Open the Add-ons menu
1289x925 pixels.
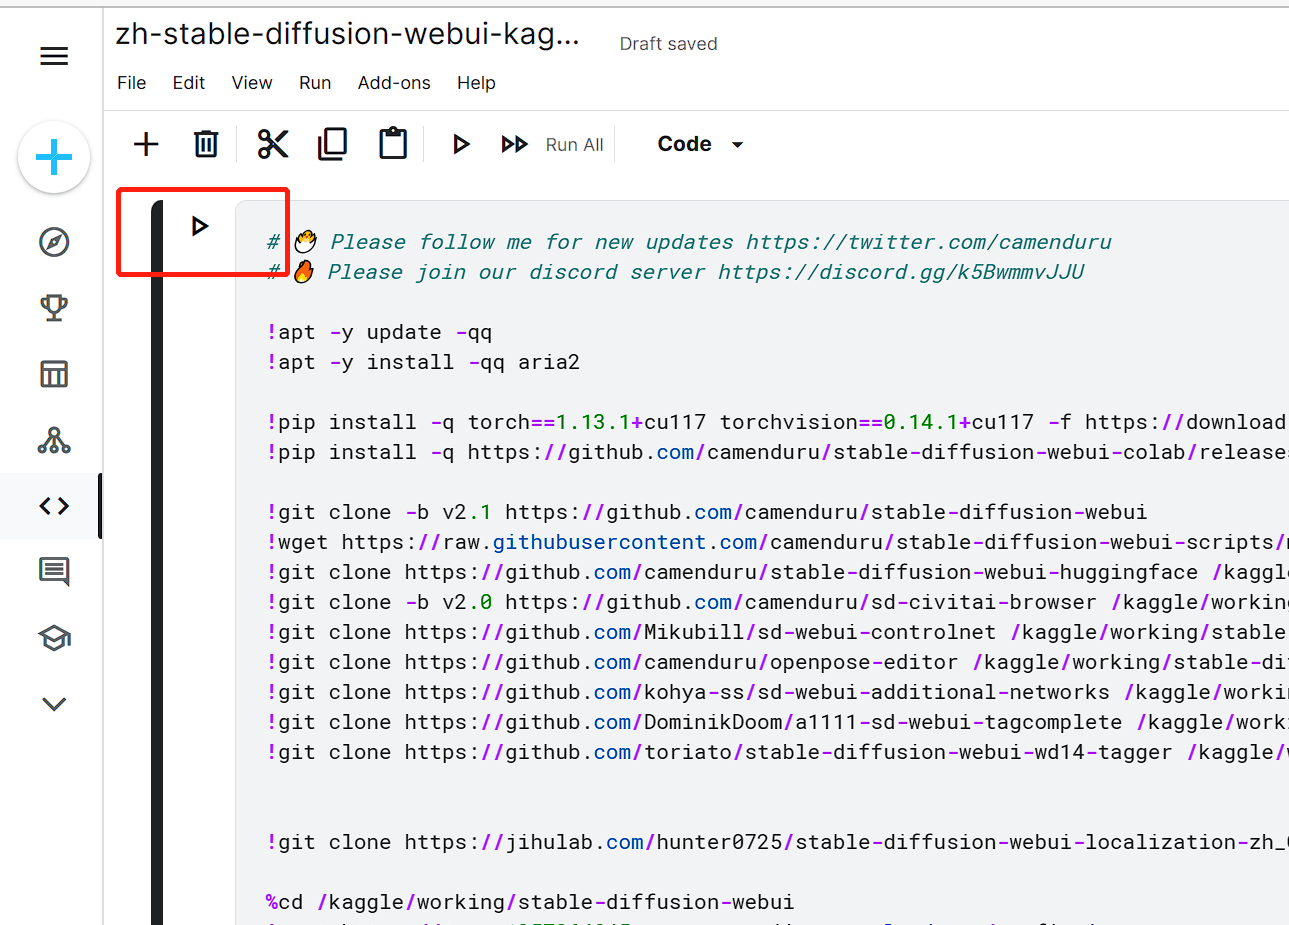(x=394, y=83)
